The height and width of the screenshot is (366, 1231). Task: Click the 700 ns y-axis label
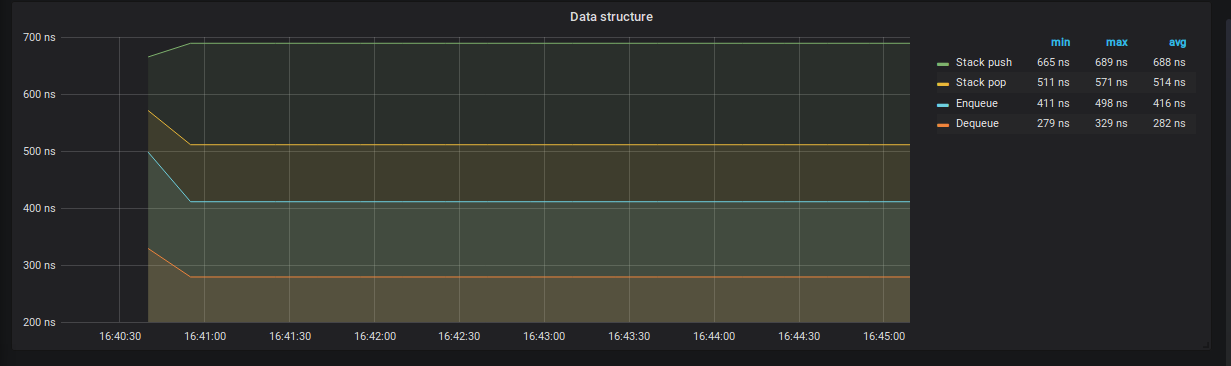(x=39, y=37)
